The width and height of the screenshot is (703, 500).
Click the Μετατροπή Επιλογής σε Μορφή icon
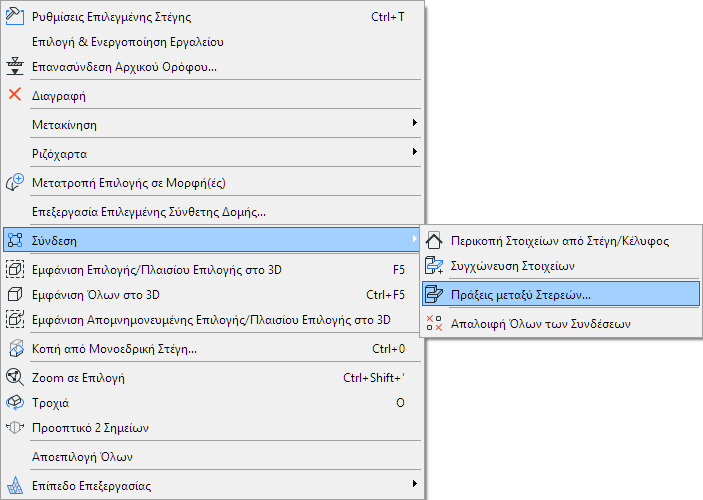pyautogui.click(x=15, y=183)
